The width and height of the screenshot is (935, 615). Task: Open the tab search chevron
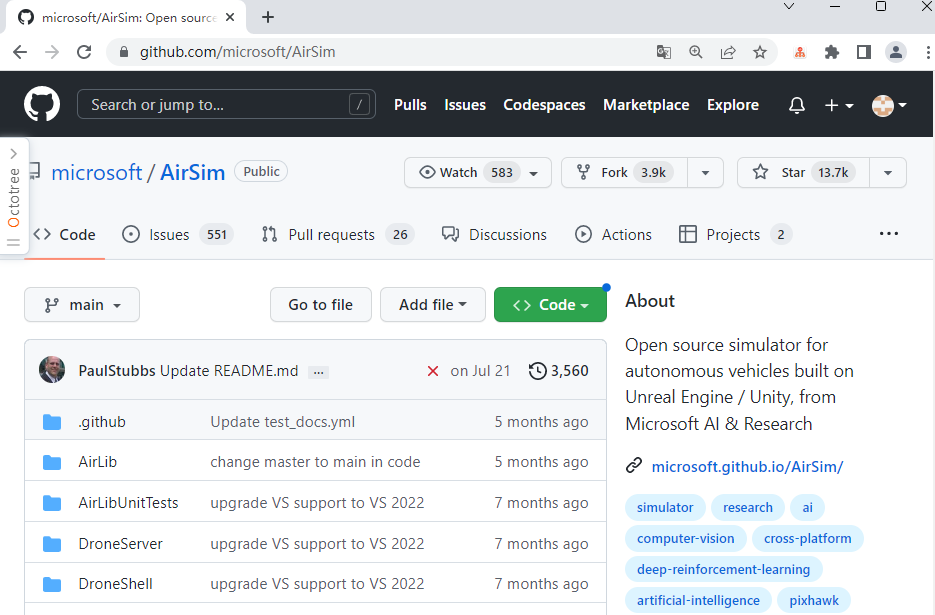point(789,7)
